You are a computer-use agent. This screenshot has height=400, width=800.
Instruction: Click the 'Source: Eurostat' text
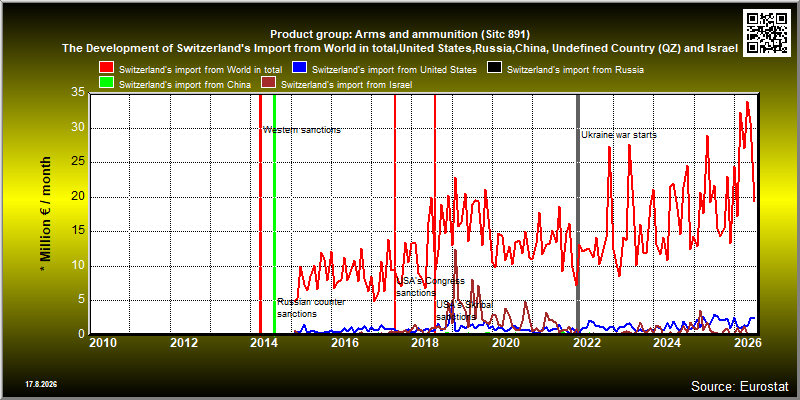click(740, 386)
